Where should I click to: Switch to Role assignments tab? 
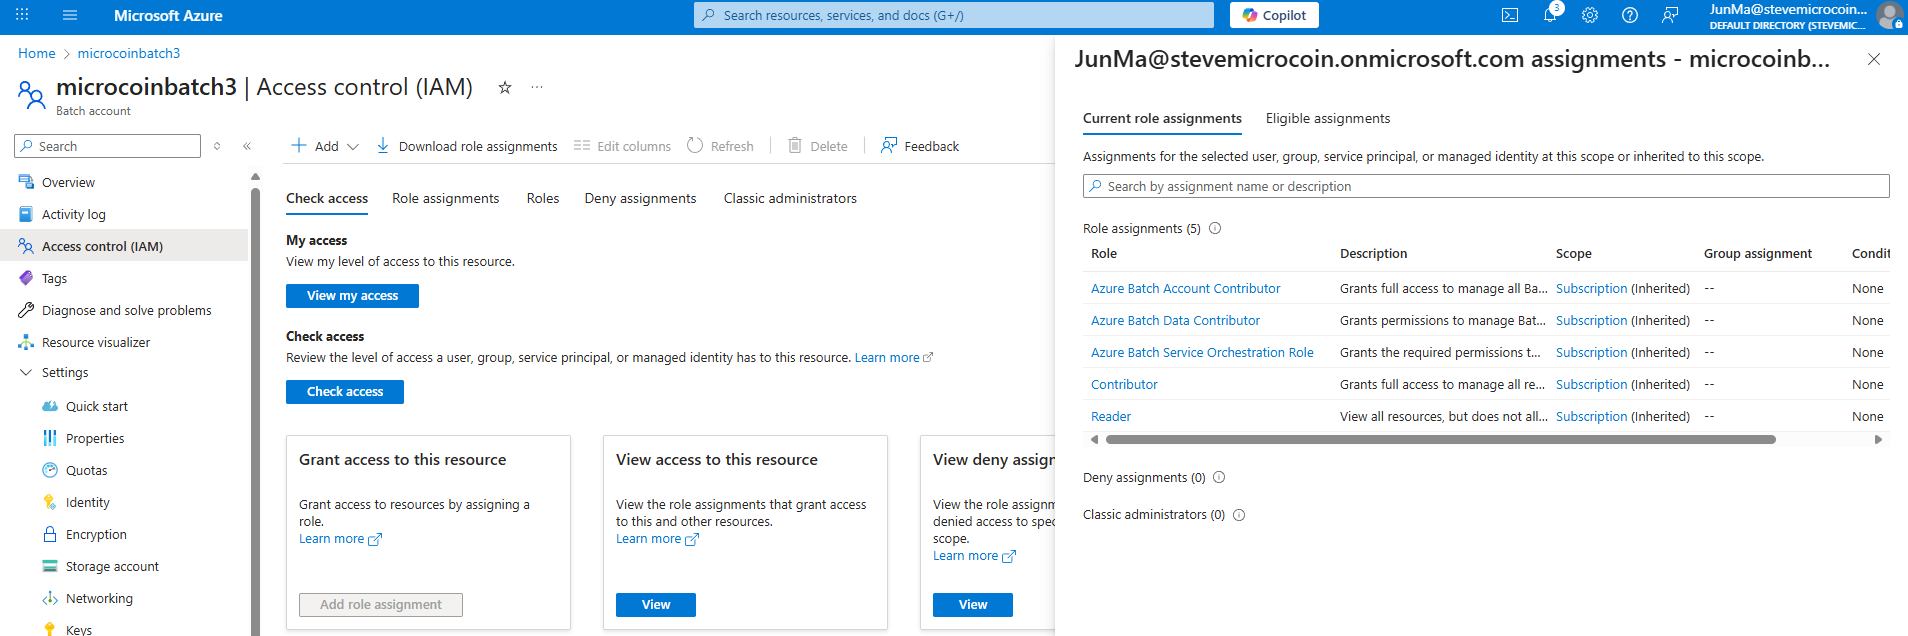pos(445,198)
